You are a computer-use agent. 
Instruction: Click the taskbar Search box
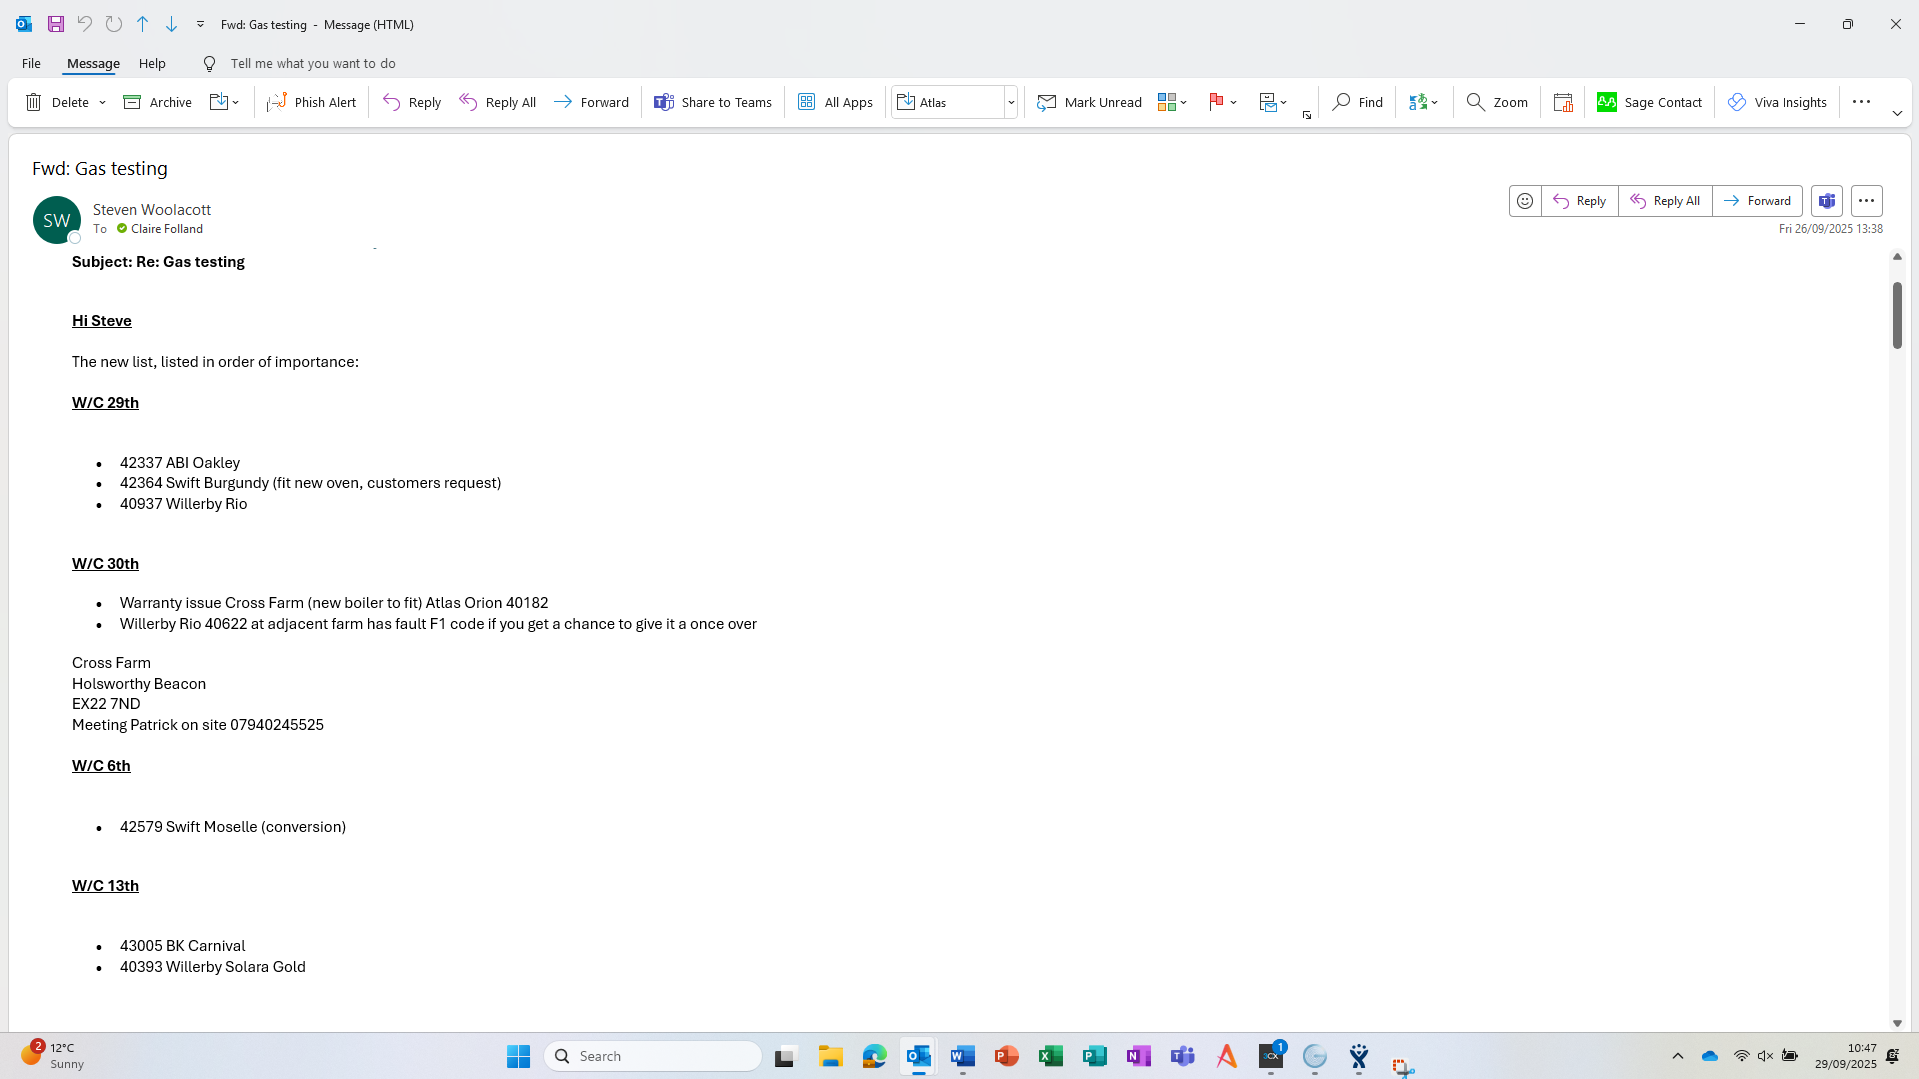point(653,1056)
